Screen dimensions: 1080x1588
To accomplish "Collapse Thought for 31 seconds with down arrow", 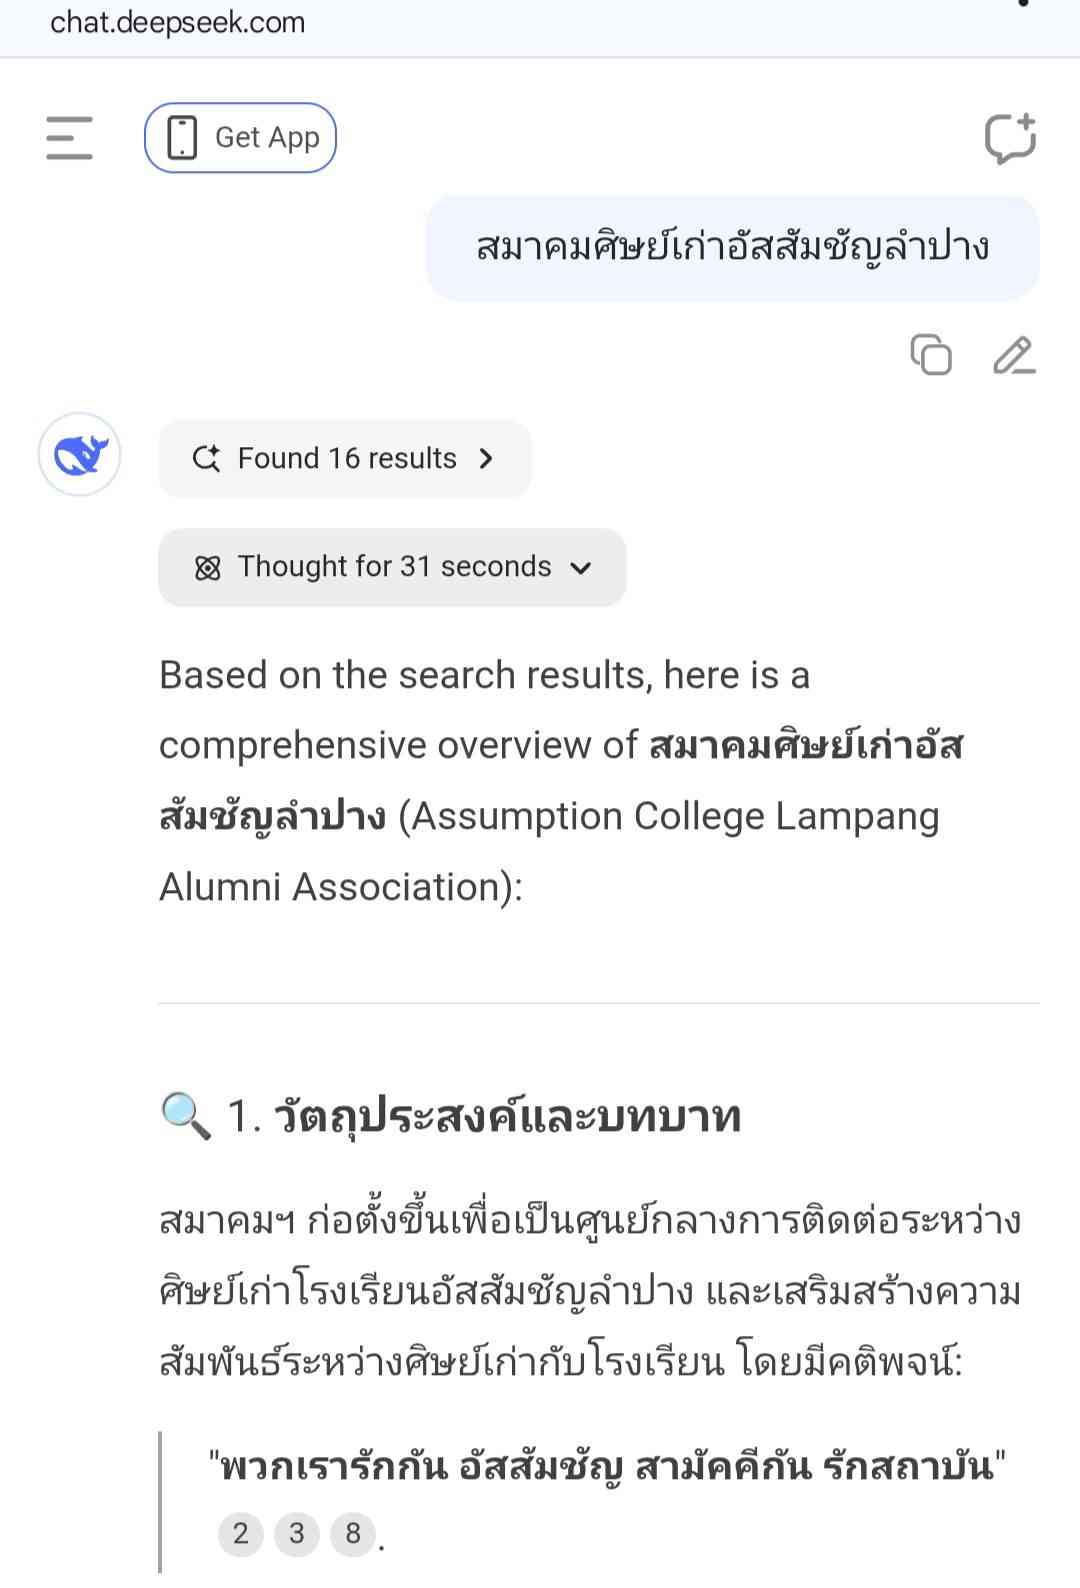I will pyautogui.click(x=581, y=568).
